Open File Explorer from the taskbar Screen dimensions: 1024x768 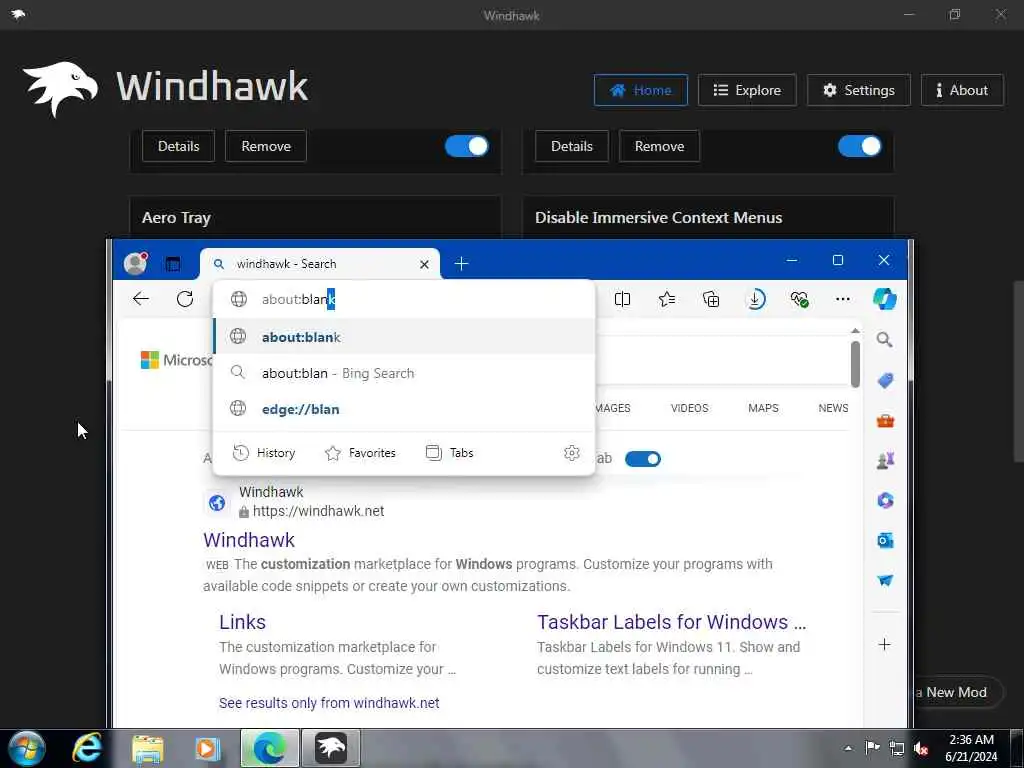click(x=148, y=748)
